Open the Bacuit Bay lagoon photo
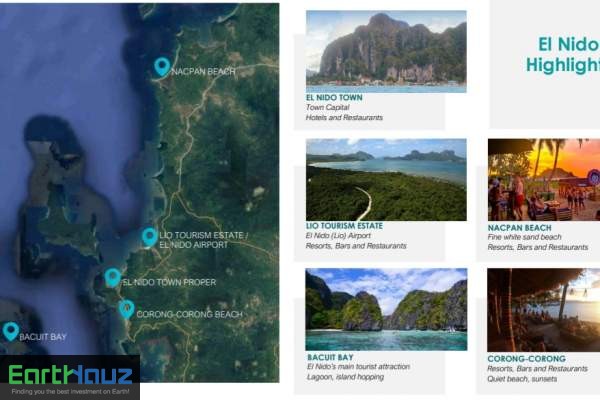Viewport: 600px width, 400px height. click(386, 309)
